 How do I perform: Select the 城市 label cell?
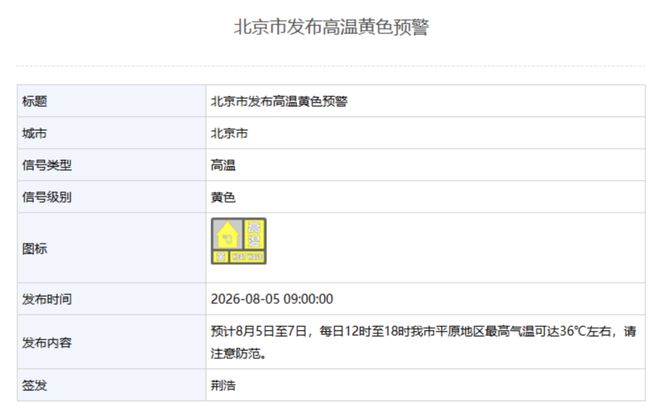click(112, 133)
